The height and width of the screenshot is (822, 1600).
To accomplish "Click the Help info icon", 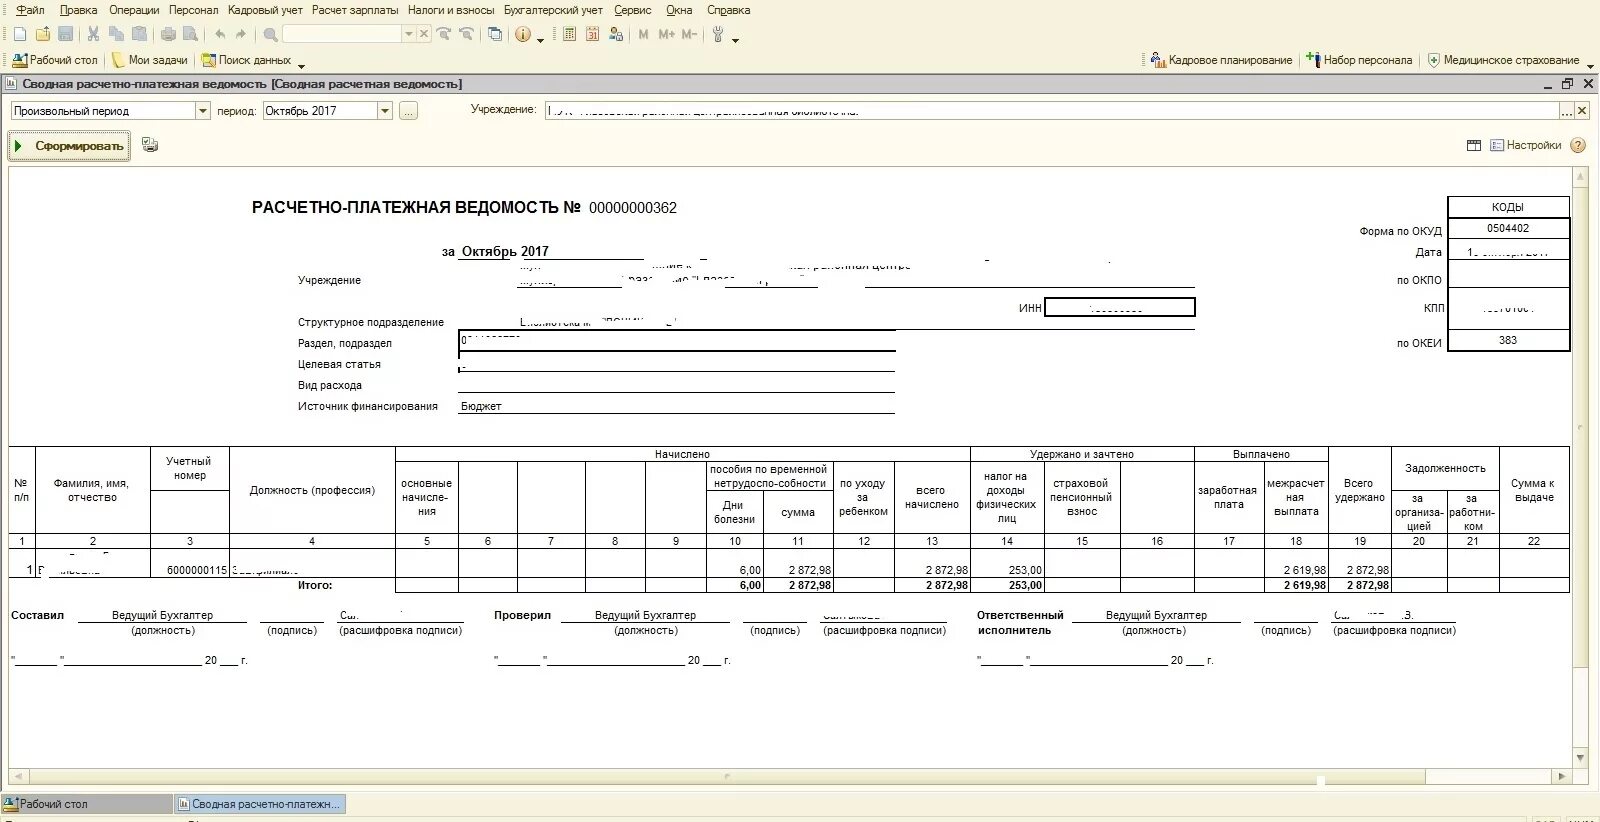I will point(523,34).
